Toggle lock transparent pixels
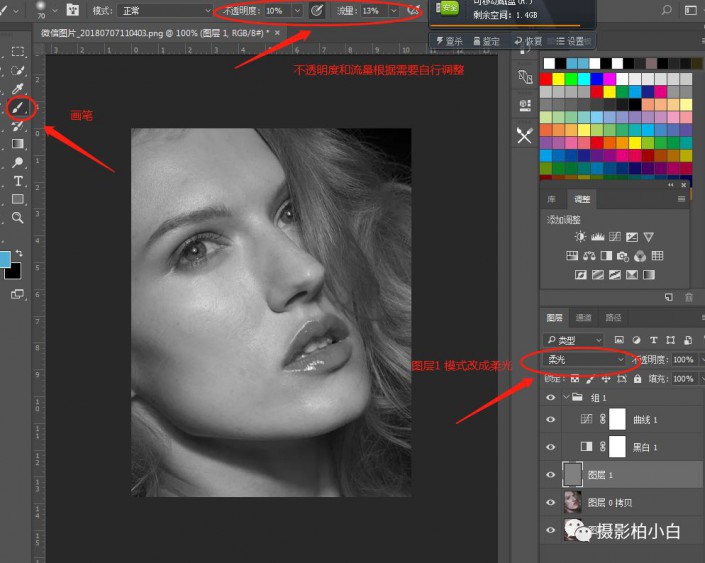Screen dimensions: 705x563 (x=575, y=379)
